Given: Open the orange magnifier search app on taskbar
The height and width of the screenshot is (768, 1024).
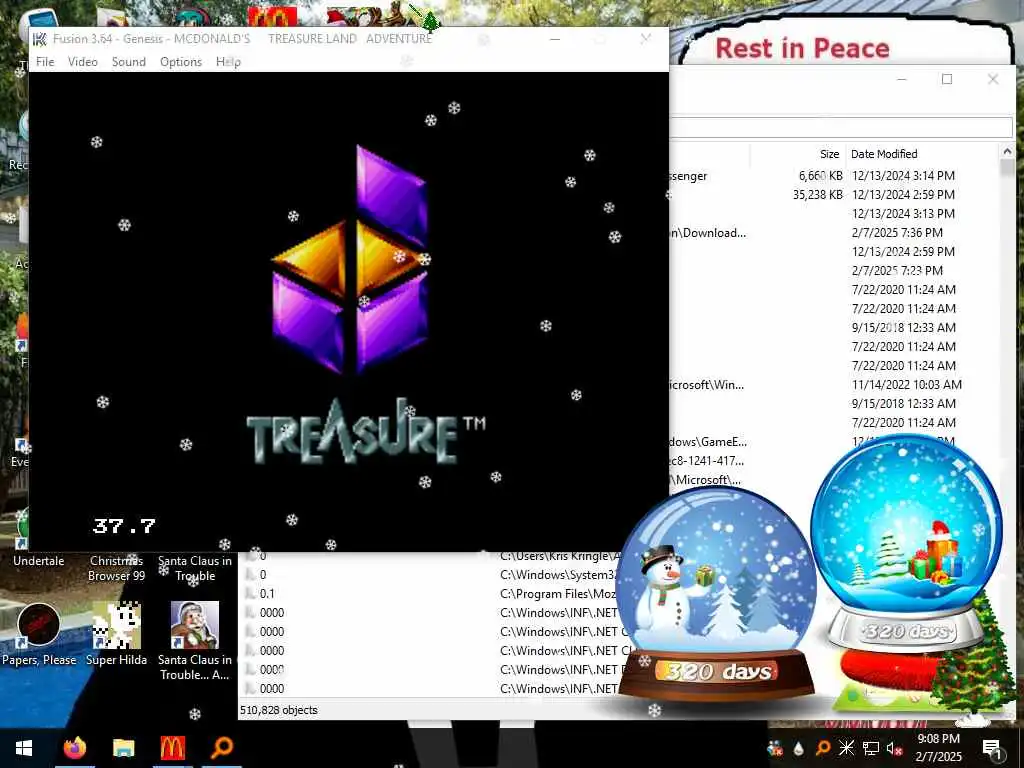Looking at the screenshot, I should click(x=221, y=748).
